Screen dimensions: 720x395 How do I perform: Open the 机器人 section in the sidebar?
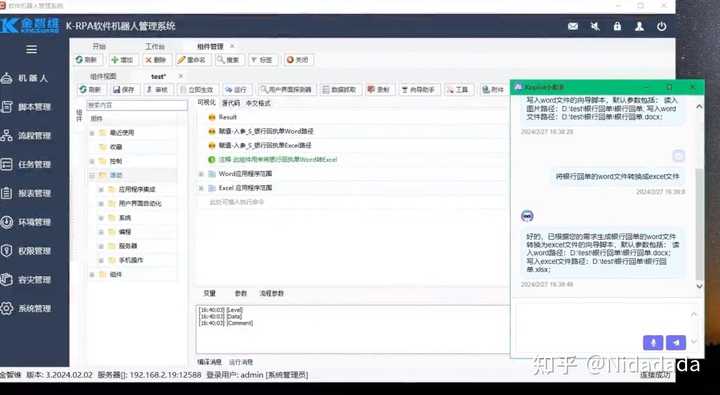[25, 78]
